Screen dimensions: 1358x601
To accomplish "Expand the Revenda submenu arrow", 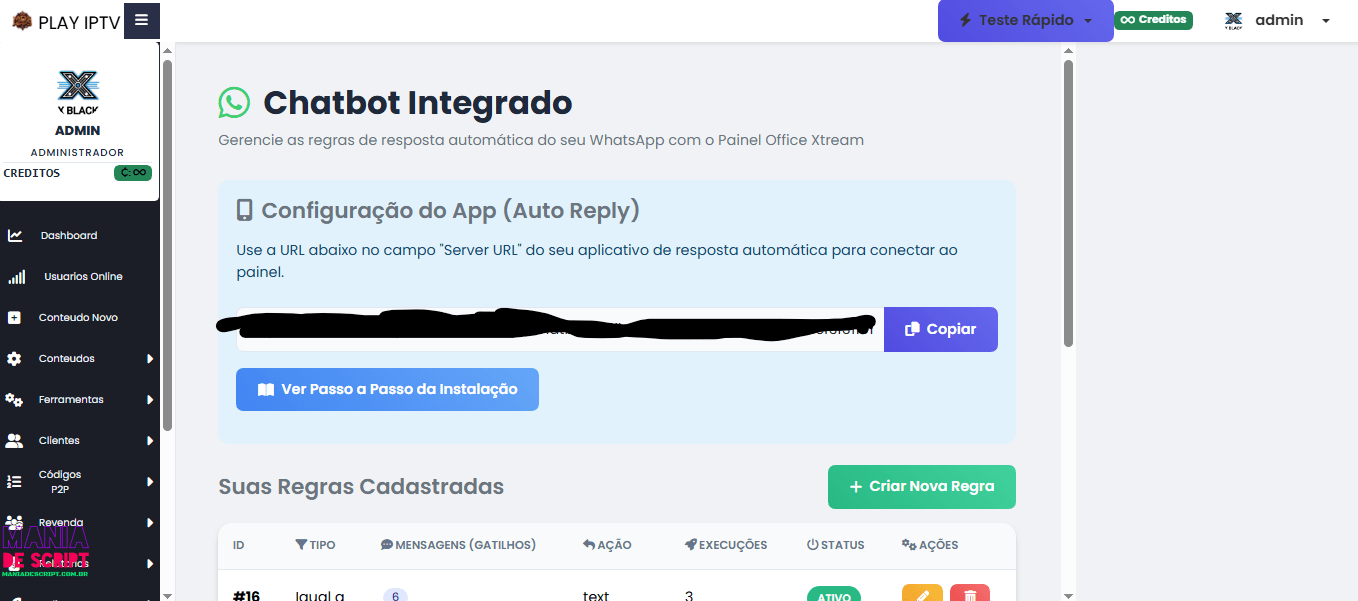I will coord(150,523).
